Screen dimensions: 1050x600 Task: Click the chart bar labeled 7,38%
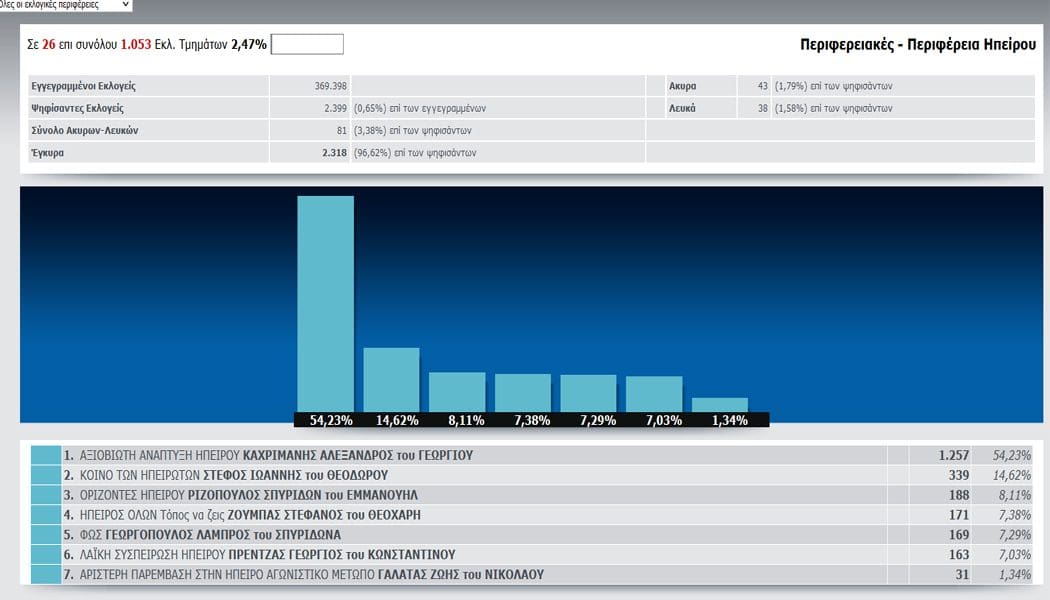pyautogui.click(x=523, y=392)
